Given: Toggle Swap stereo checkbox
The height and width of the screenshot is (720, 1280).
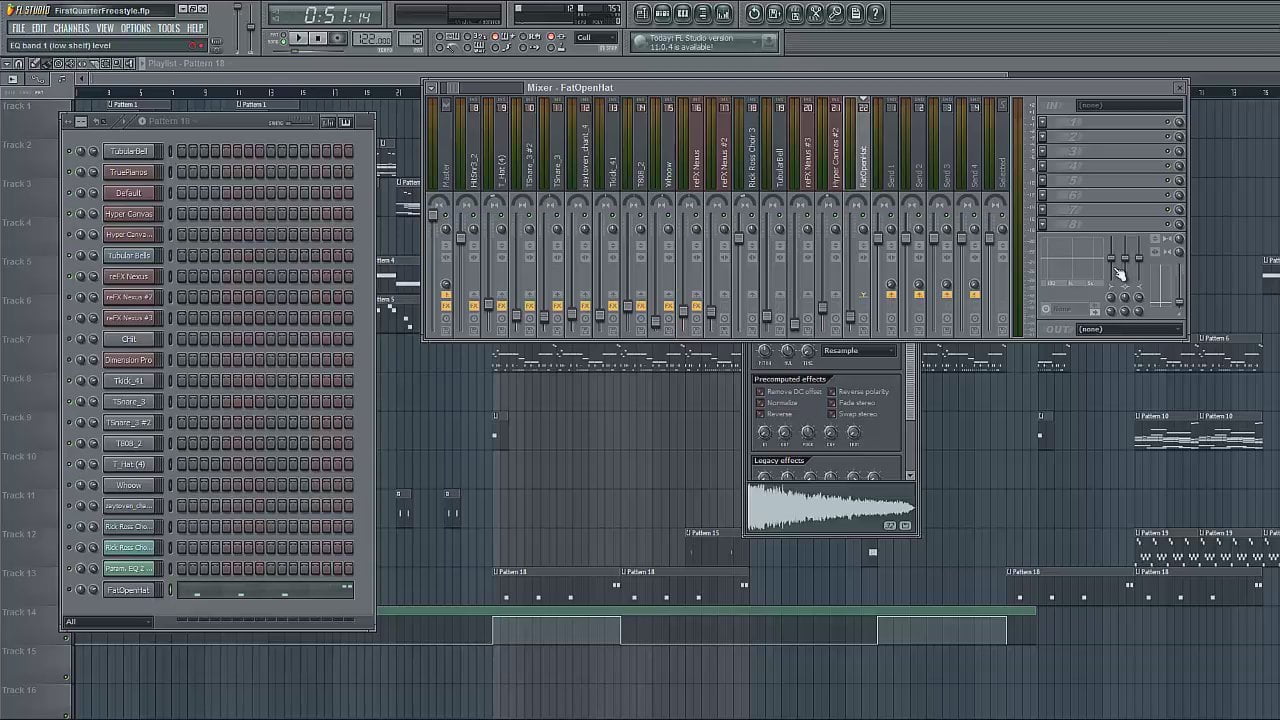Looking at the screenshot, I should 831,414.
